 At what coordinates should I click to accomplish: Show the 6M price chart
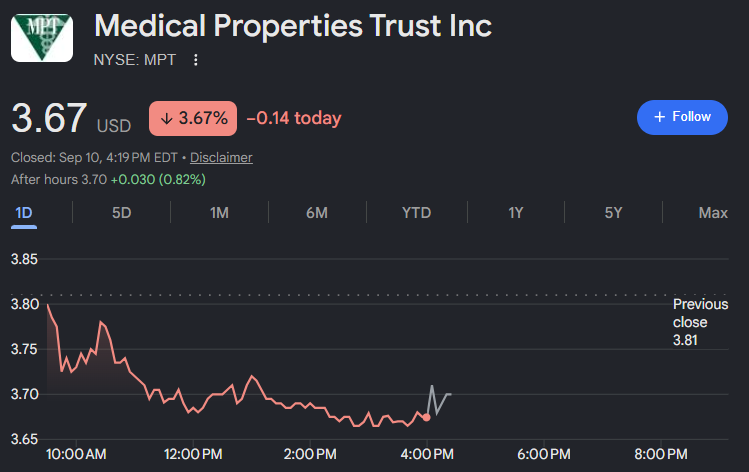click(x=317, y=213)
